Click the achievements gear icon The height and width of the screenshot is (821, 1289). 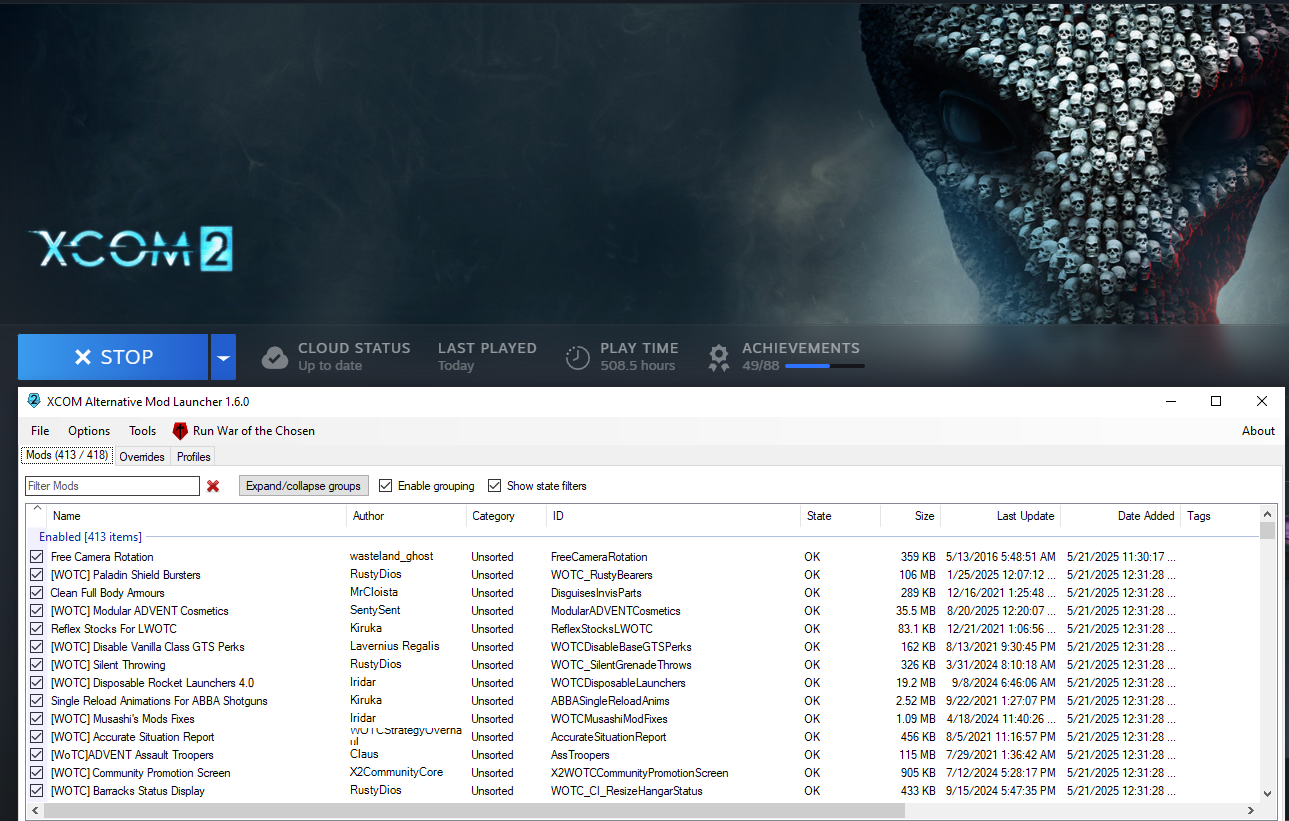click(718, 357)
